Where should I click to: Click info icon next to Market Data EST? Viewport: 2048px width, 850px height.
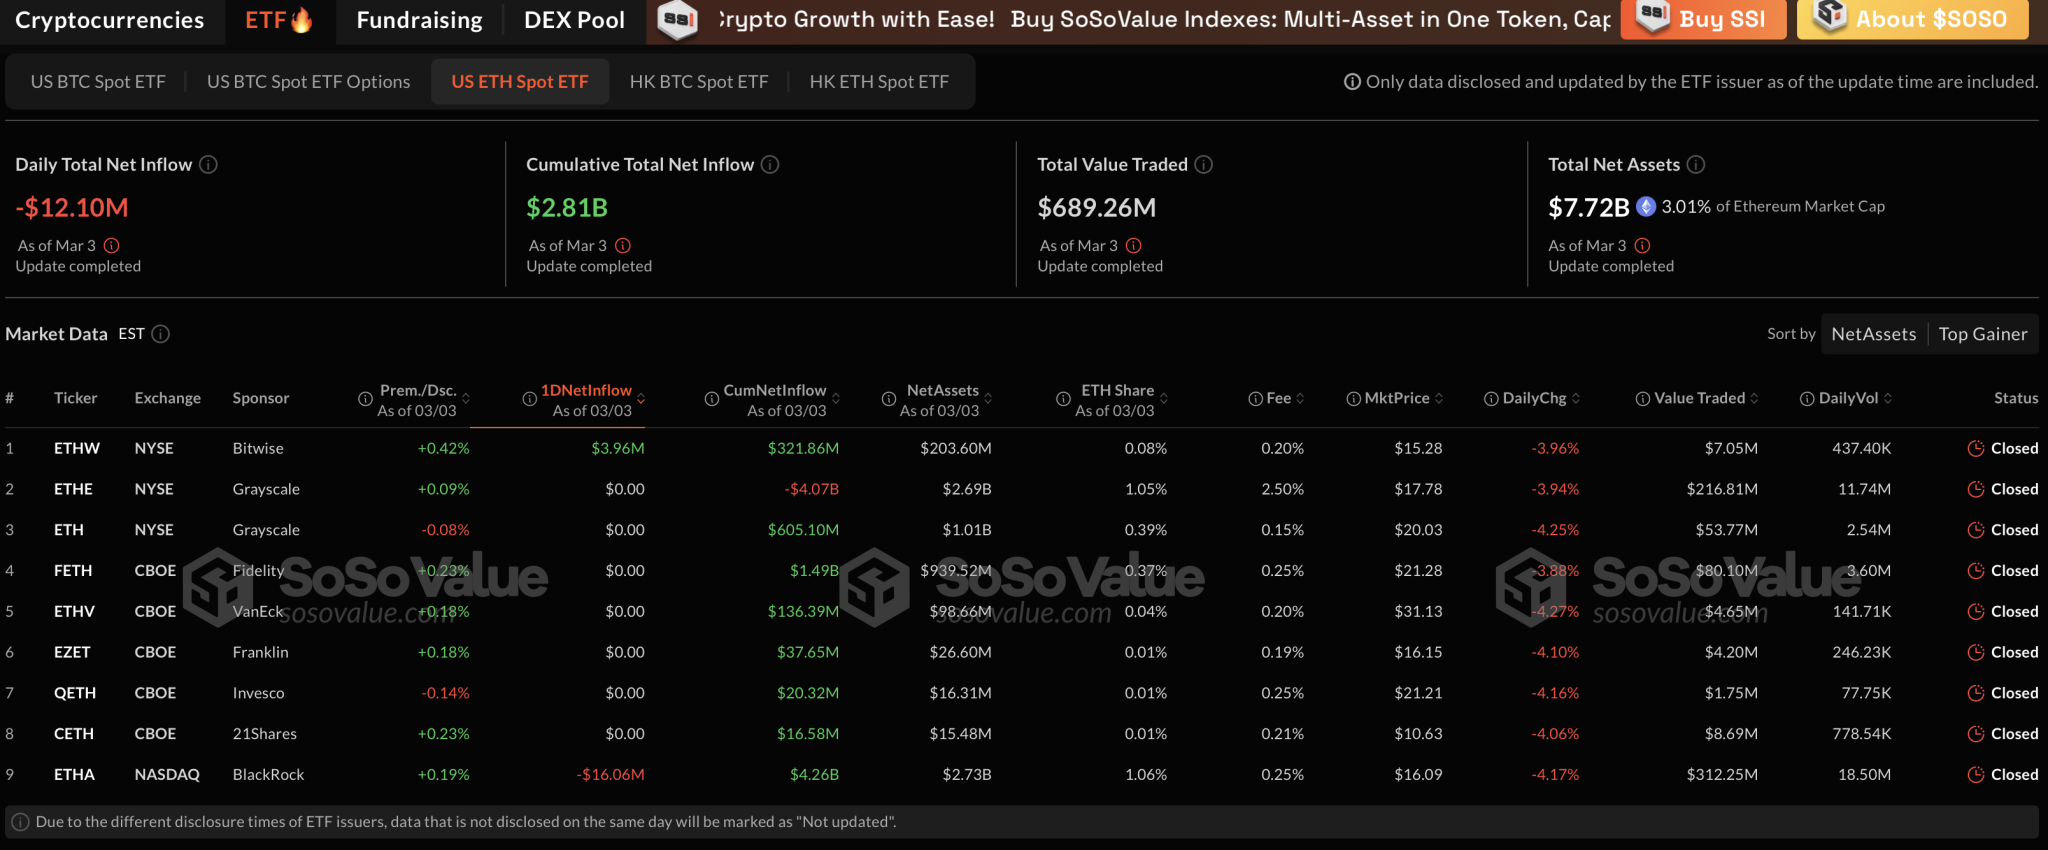[160, 334]
